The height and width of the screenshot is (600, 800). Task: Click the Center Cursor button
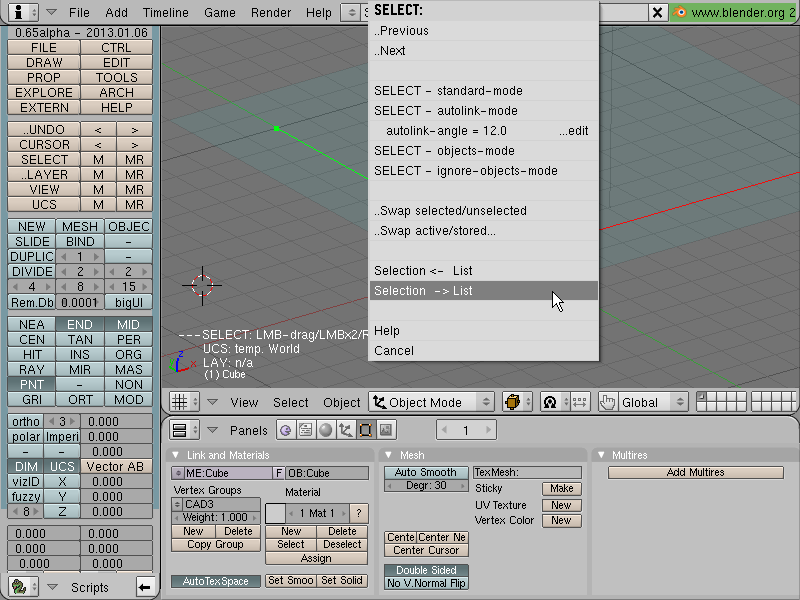tap(426, 550)
